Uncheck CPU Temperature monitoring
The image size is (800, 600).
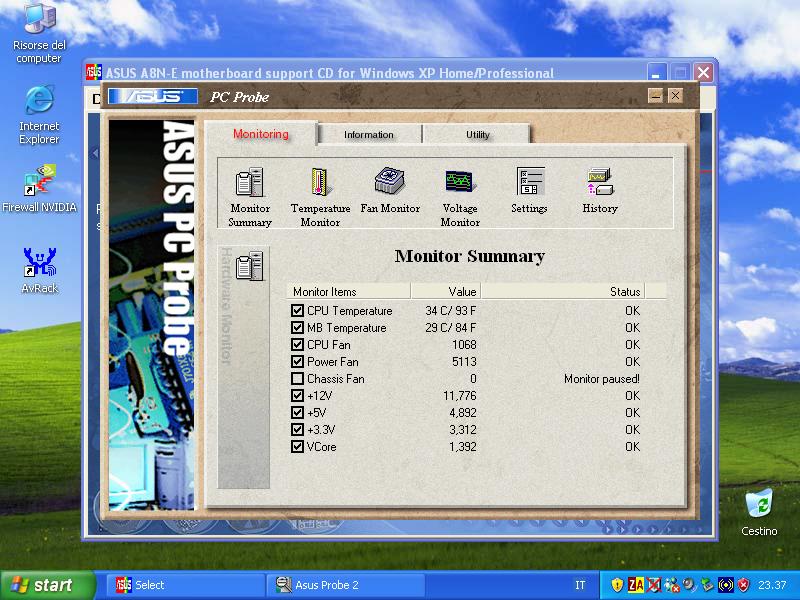[x=297, y=311]
